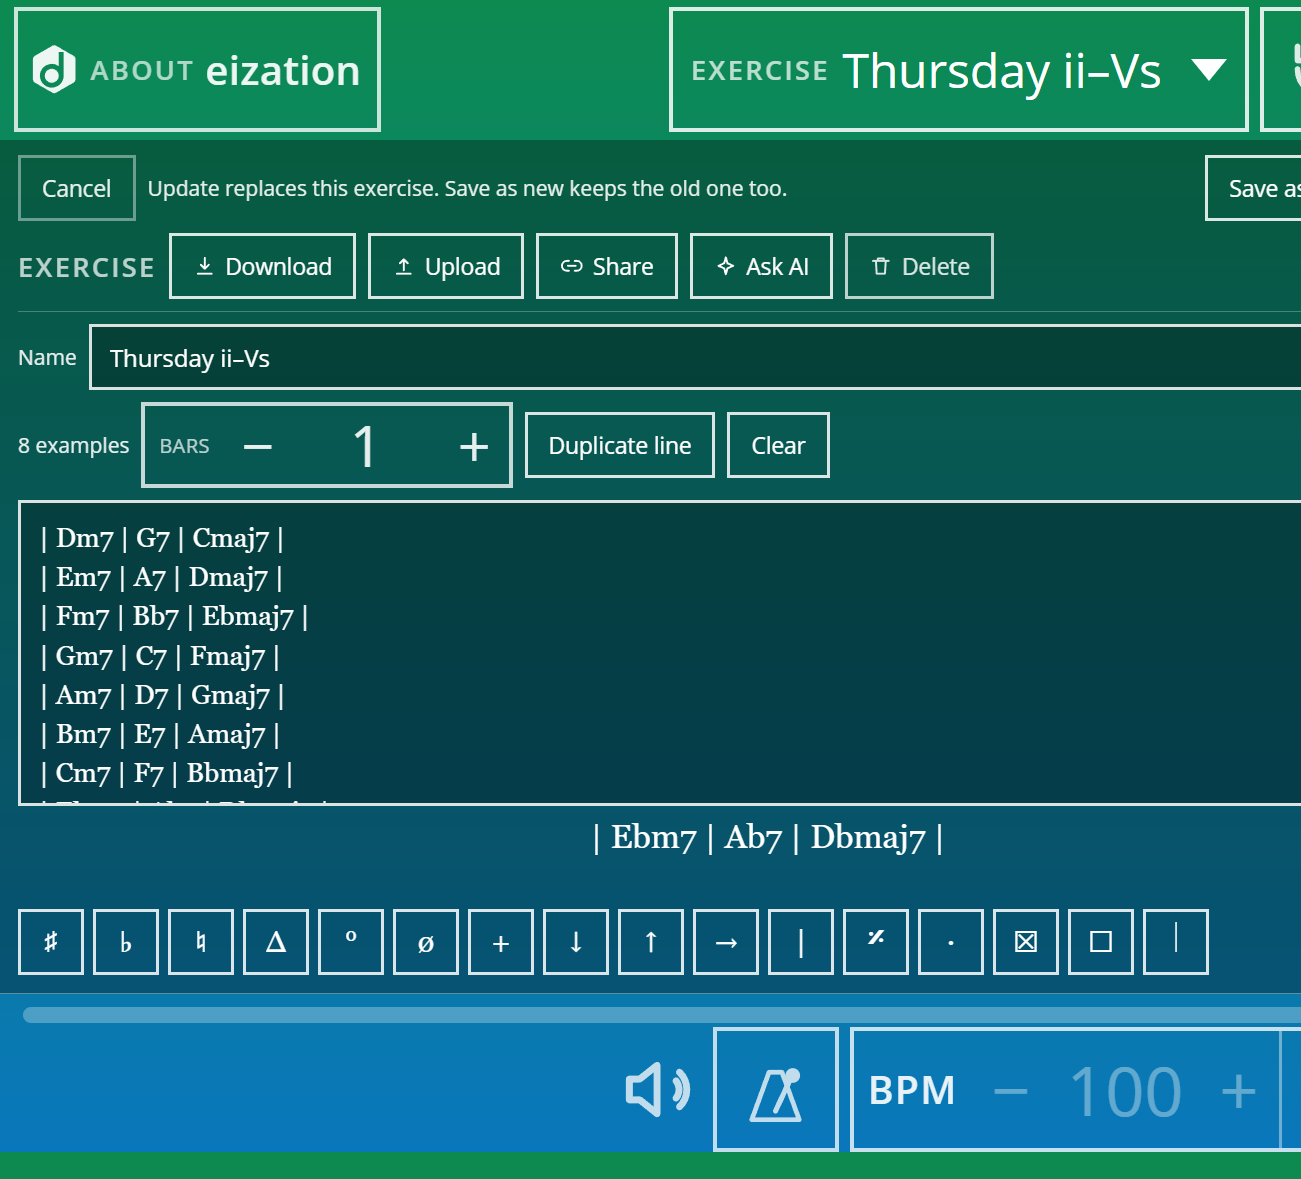The image size is (1301, 1179).
Task: Lower the BPM tempo
Action: click(1011, 1090)
